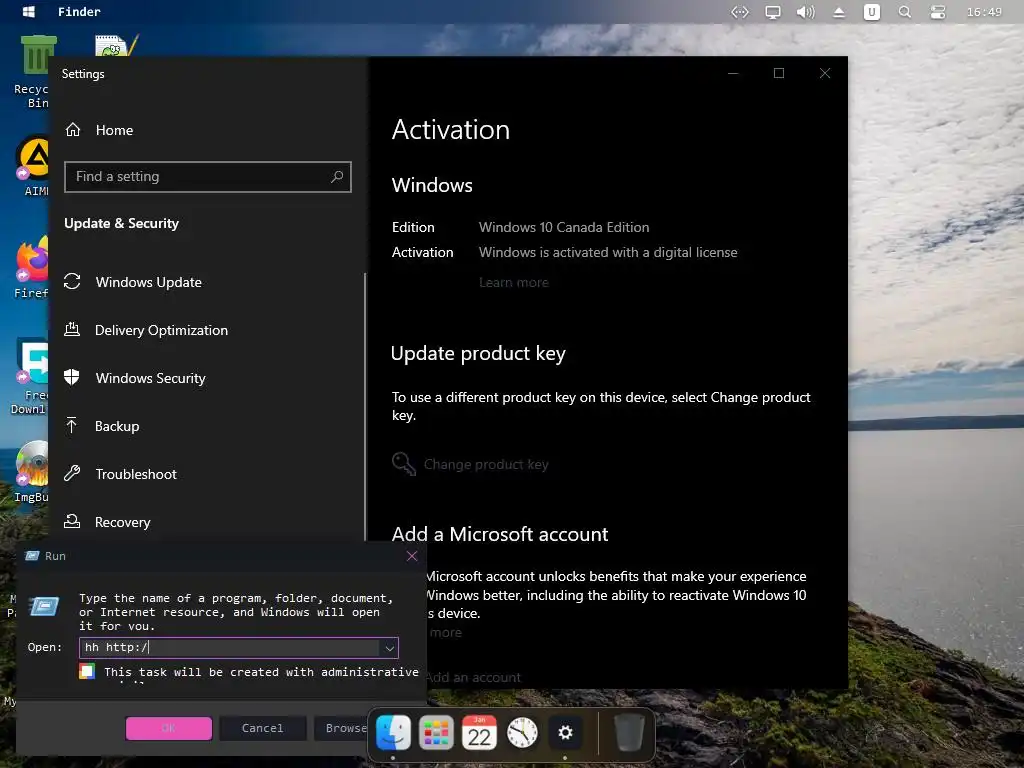This screenshot has height=768, width=1024.
Task: Click the shield icon beside administrative note
Action: [87, 671]
